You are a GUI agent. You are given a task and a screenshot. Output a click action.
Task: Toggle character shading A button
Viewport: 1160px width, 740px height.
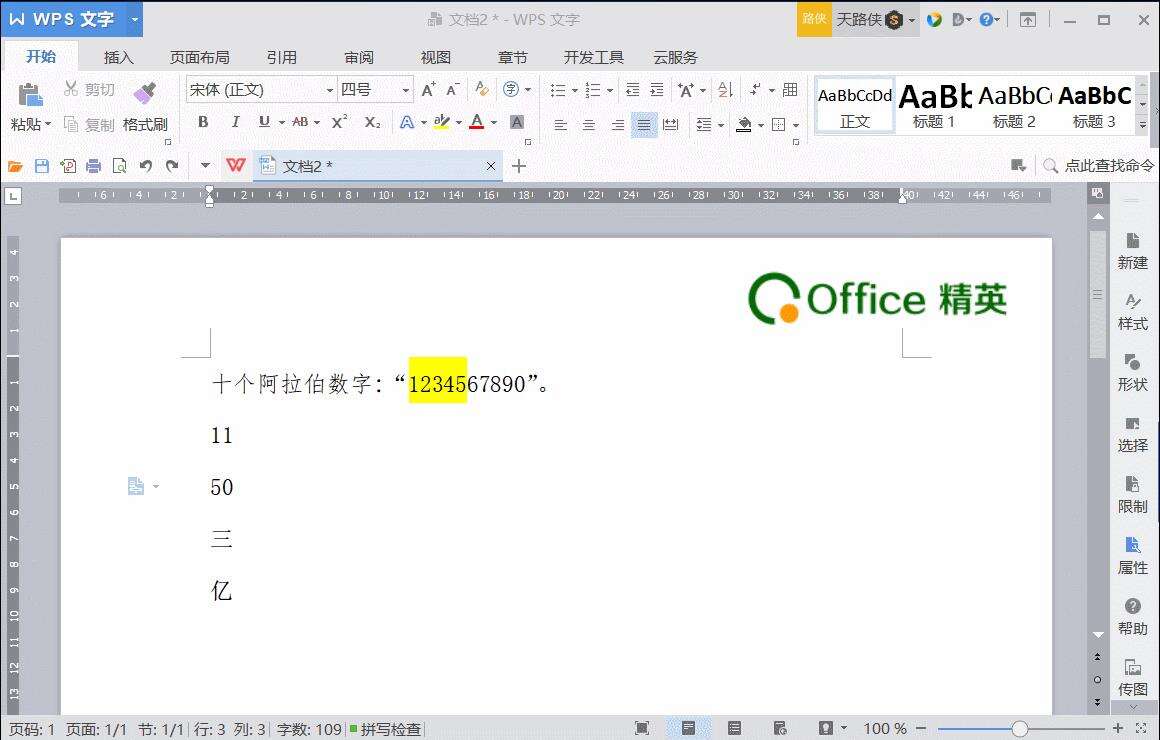pos(517,122)
